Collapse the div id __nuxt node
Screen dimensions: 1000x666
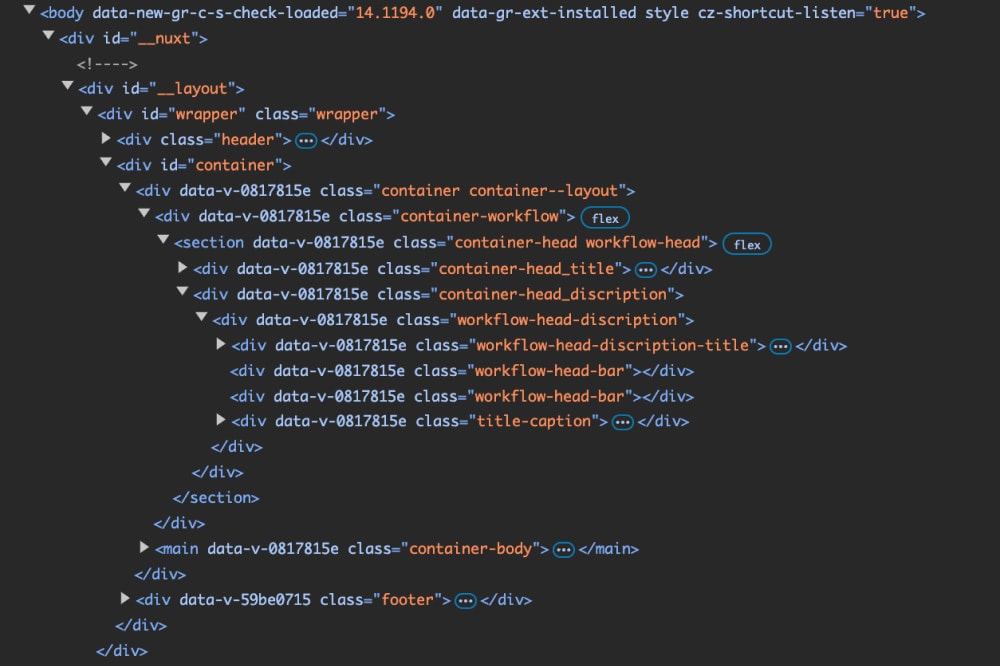(48, 37)
